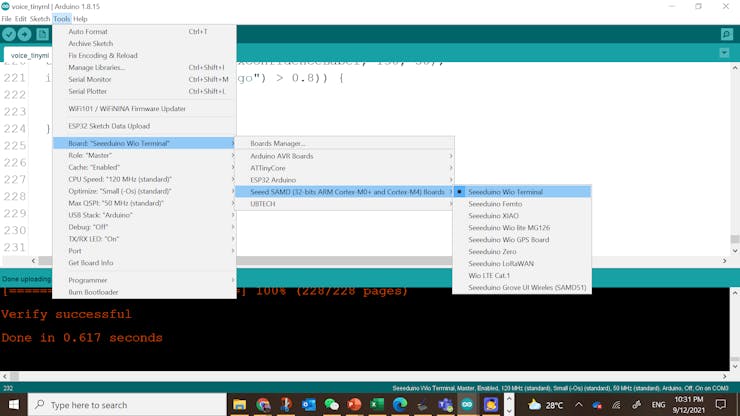Switch to the voice_tinyml sketch tab
Image resolution: width=740 pixels, height=416 pixels.
[28, 55]
